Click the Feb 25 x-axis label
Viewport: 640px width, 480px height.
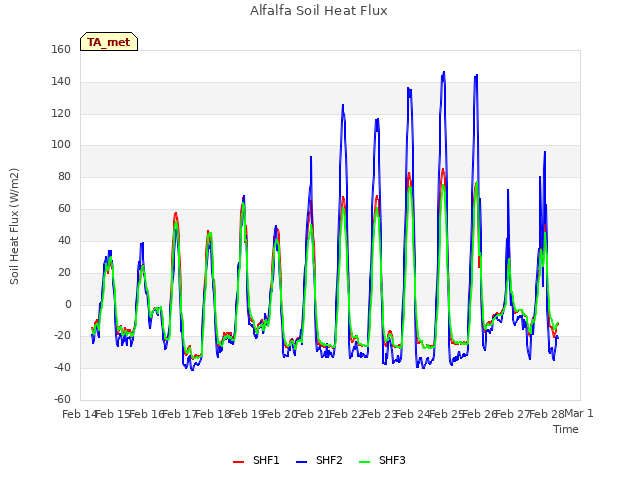447,414
